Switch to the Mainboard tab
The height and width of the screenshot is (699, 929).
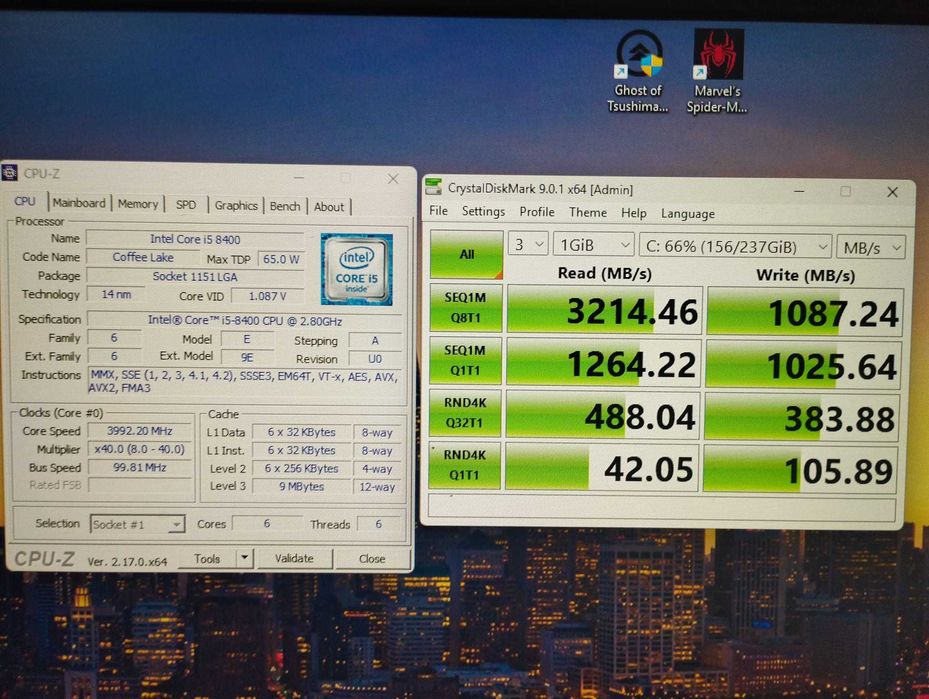click(79, 203)
